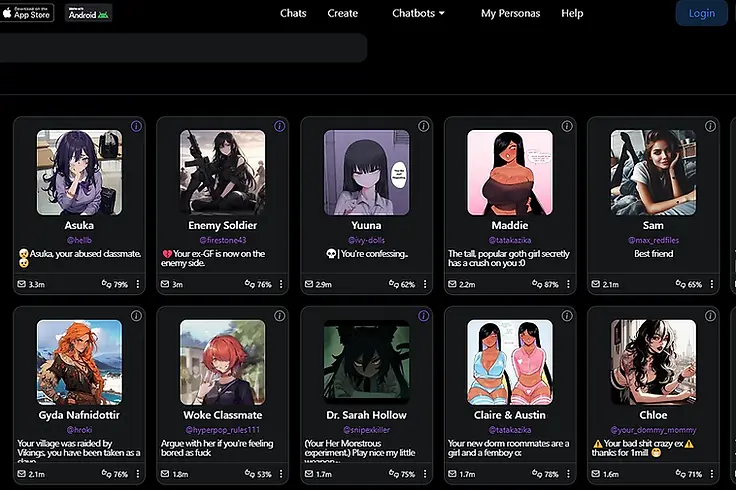The height and width of the screenshot is (490, 736).
Task: Open the My Personas page
Action: (510, 13)
